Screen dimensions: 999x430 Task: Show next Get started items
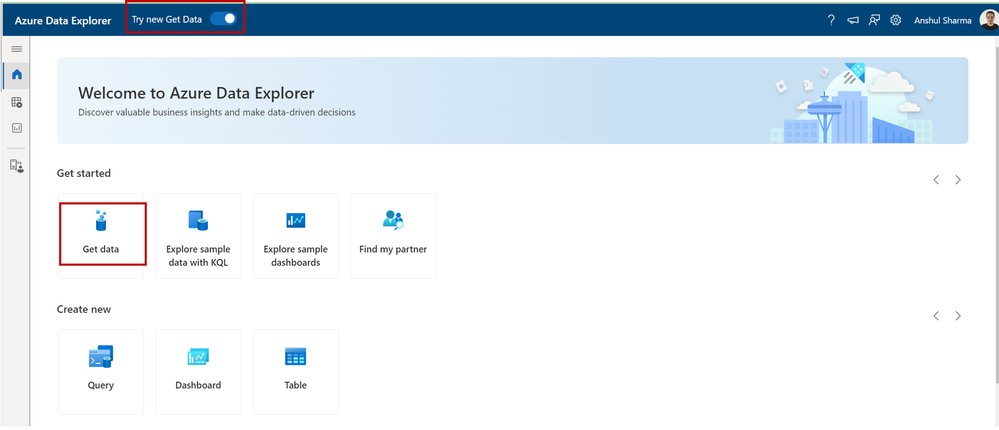[x=958, y=180]
